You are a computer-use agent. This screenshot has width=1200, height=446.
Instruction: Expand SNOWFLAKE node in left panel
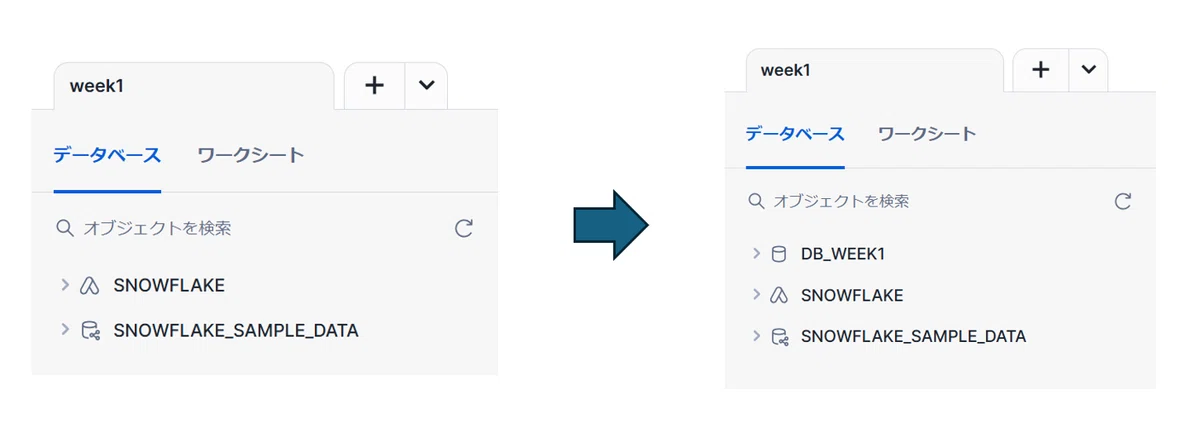pyautogui.click(x=65, y=285)
